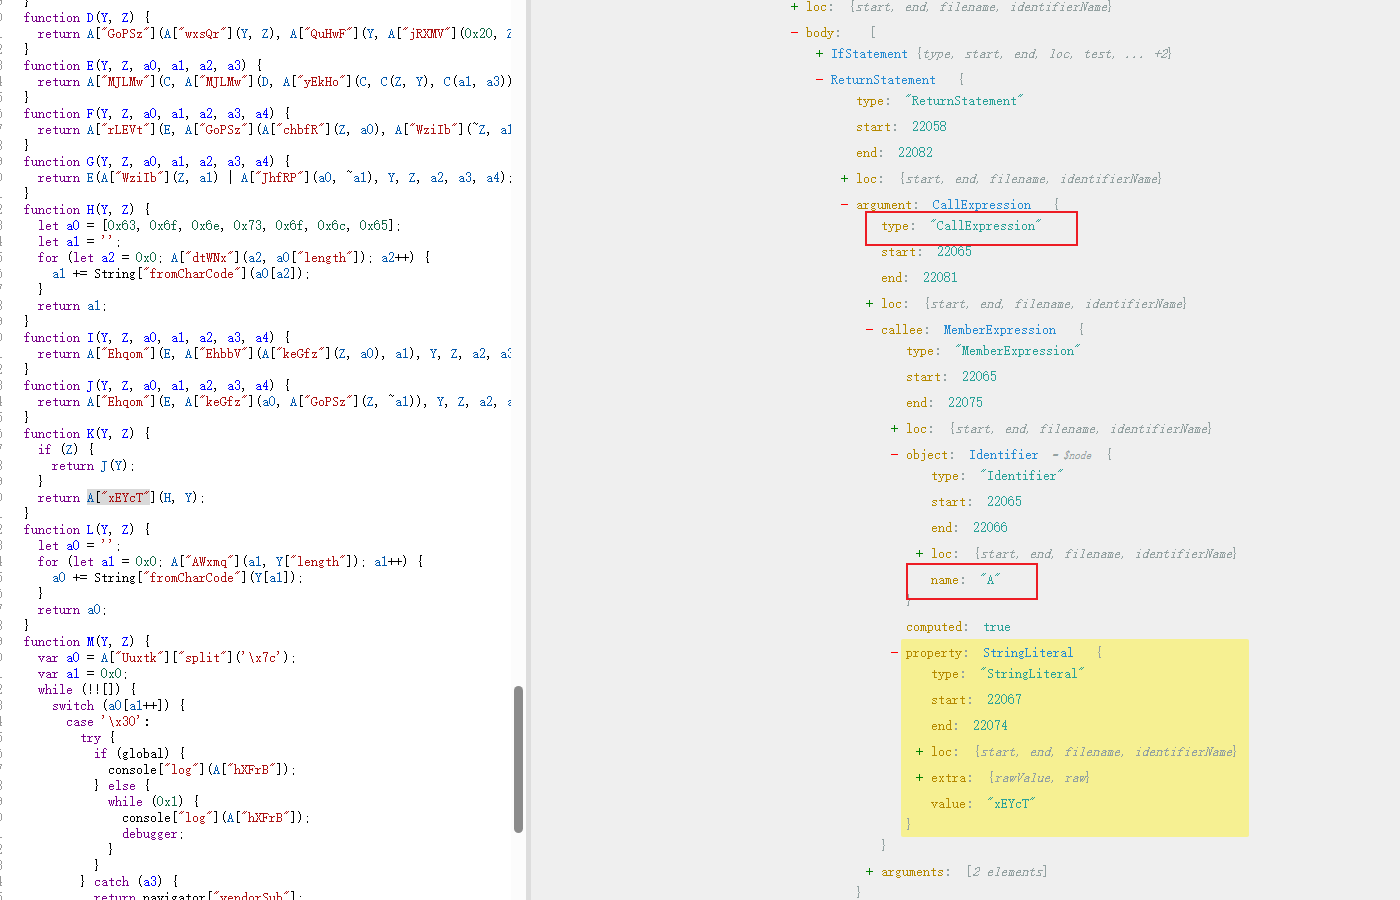1400x900 pixels.
Task: Click the end value 22066
Action: tap(990, 528)
